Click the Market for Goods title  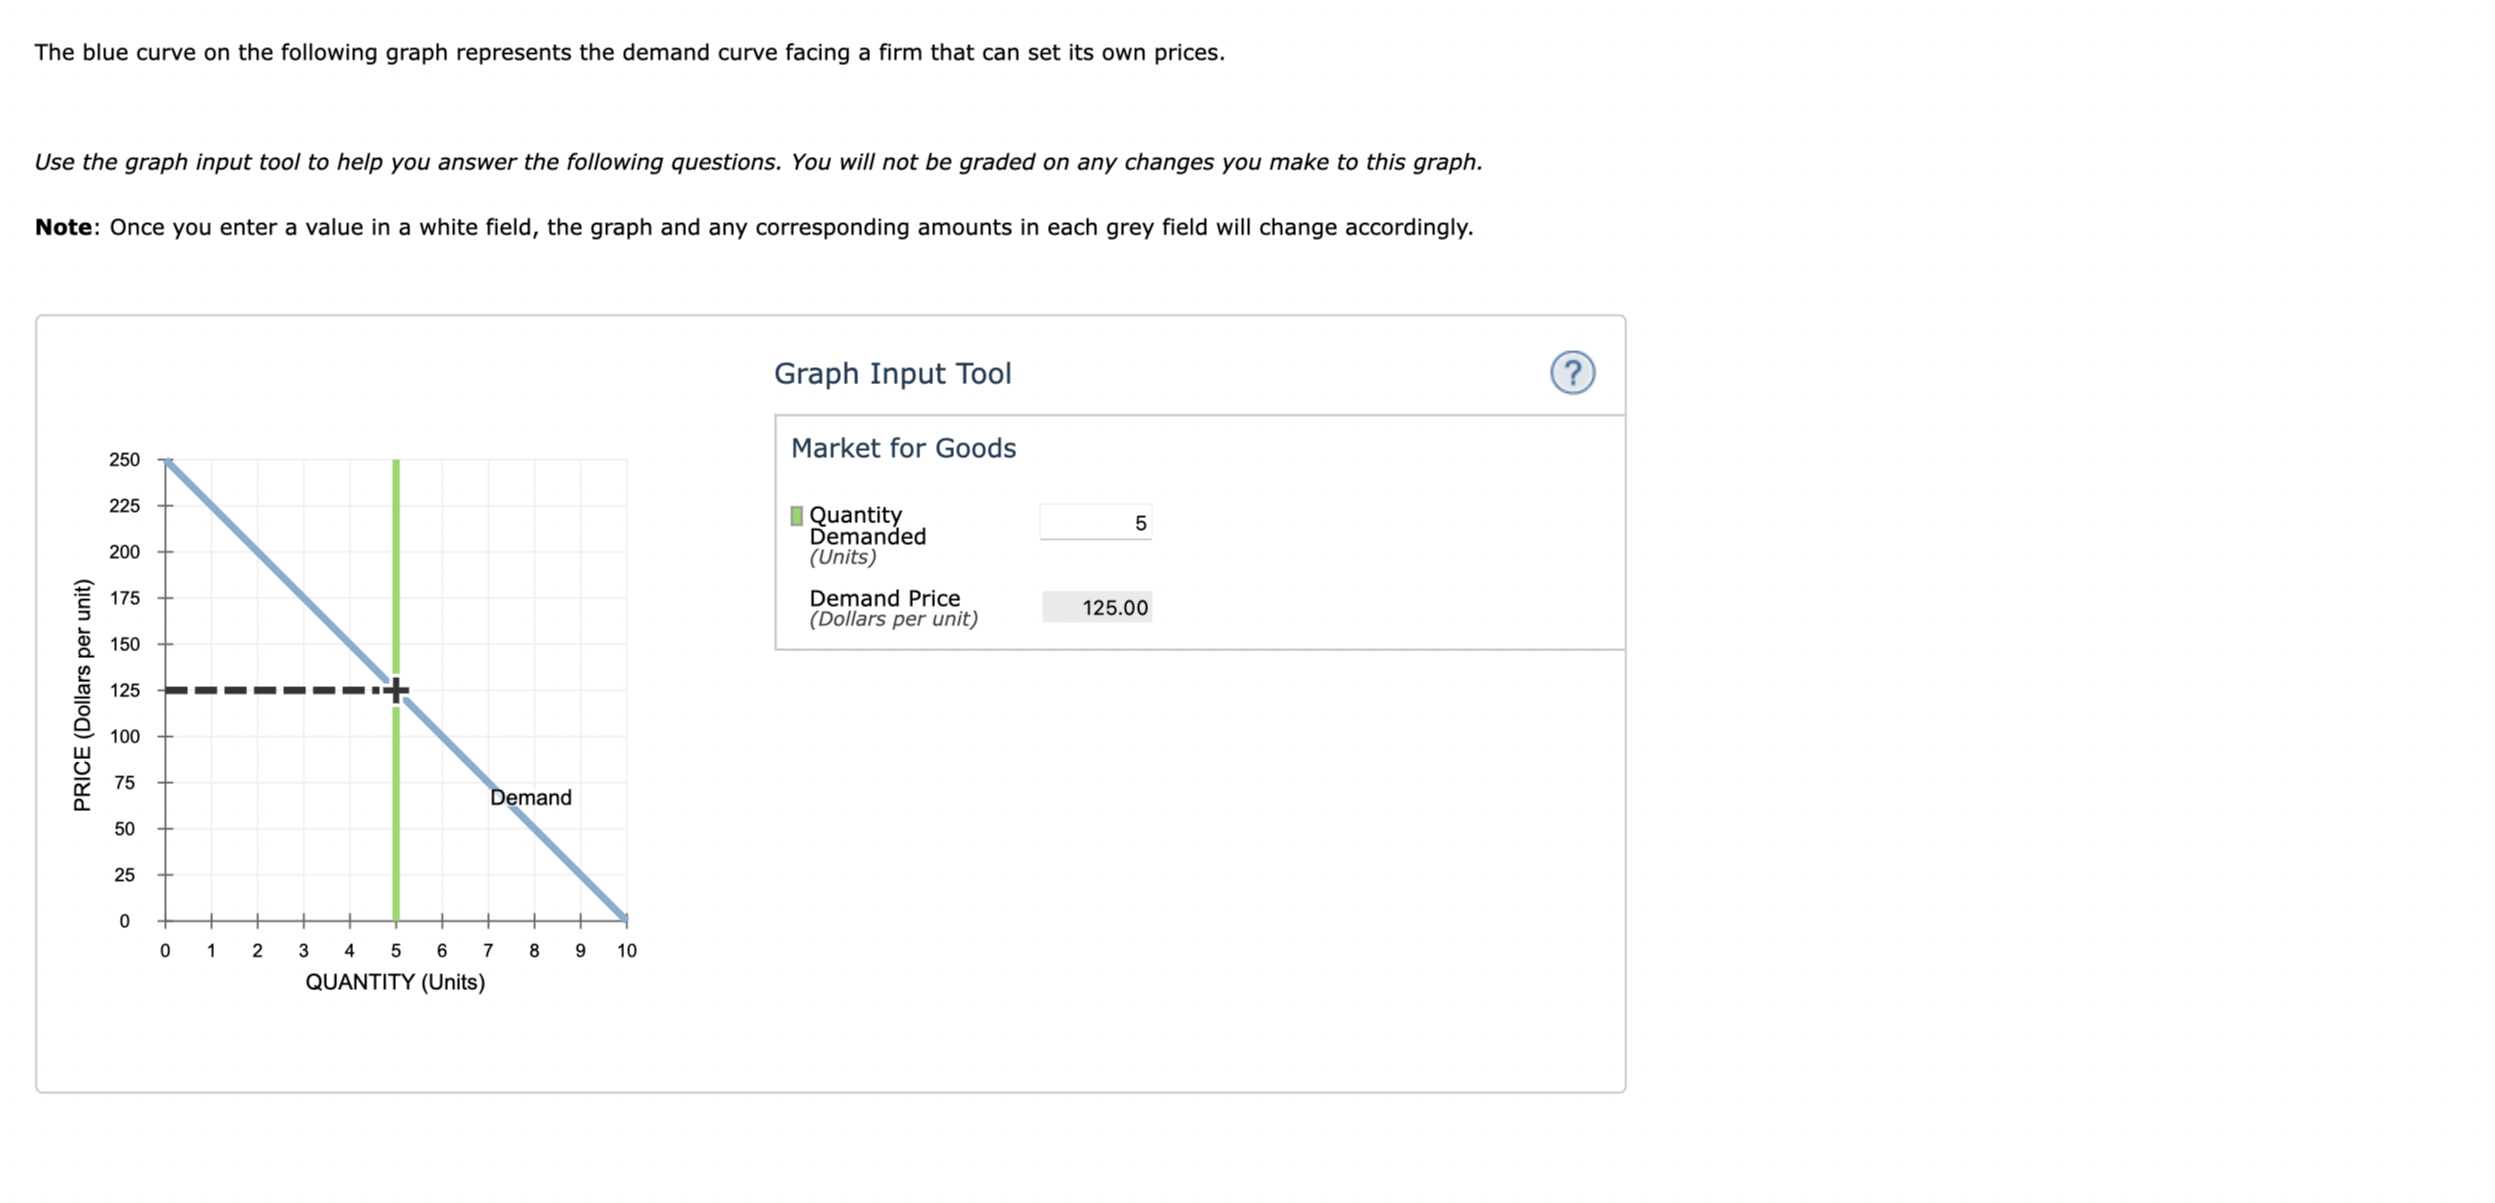[902, 448]
